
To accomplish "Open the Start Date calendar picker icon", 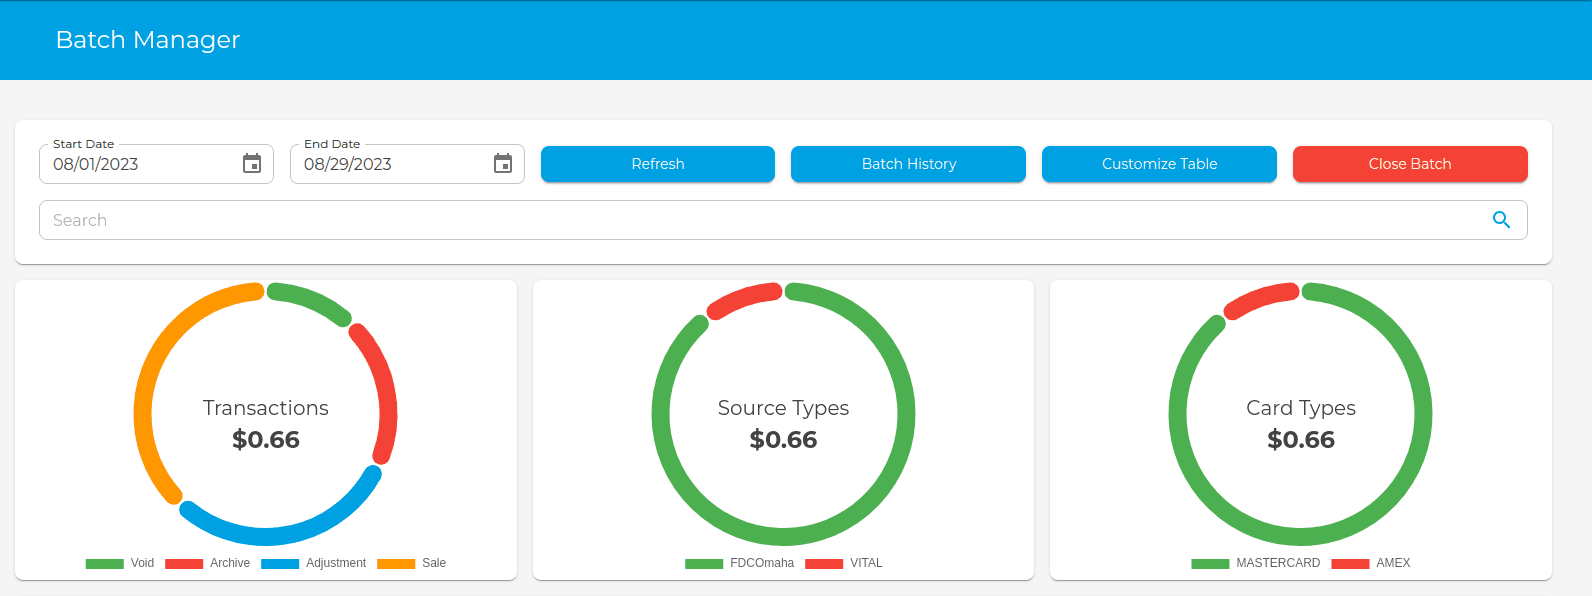I will point(252,164).
